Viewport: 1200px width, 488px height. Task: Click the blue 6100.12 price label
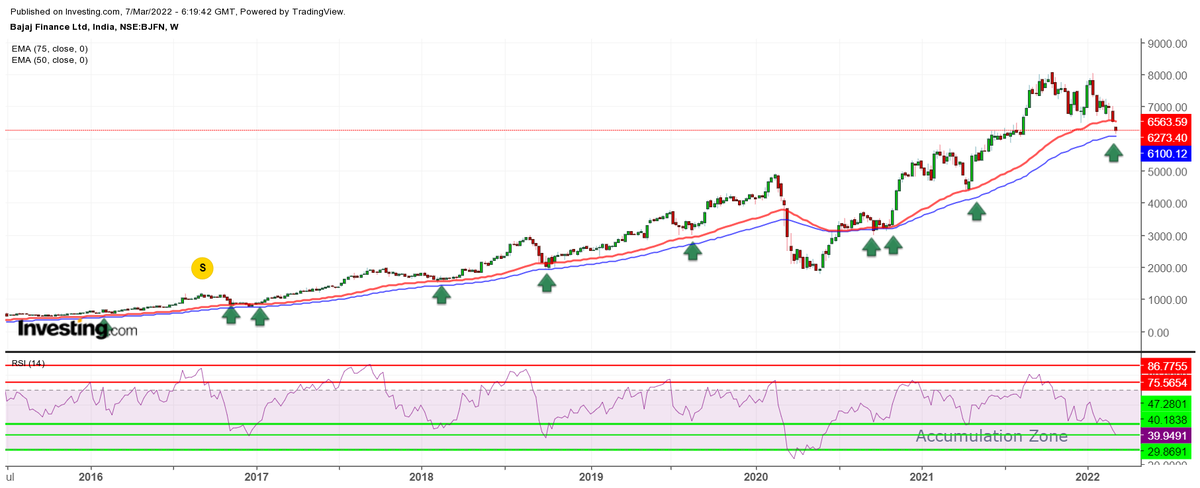(1166, 153)
